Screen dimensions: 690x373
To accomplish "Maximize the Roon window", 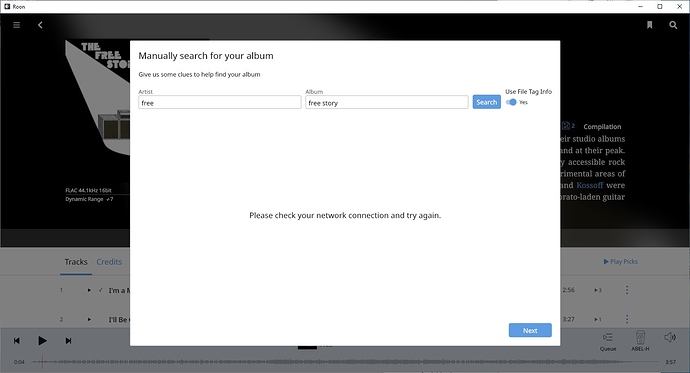I will 660,6.
